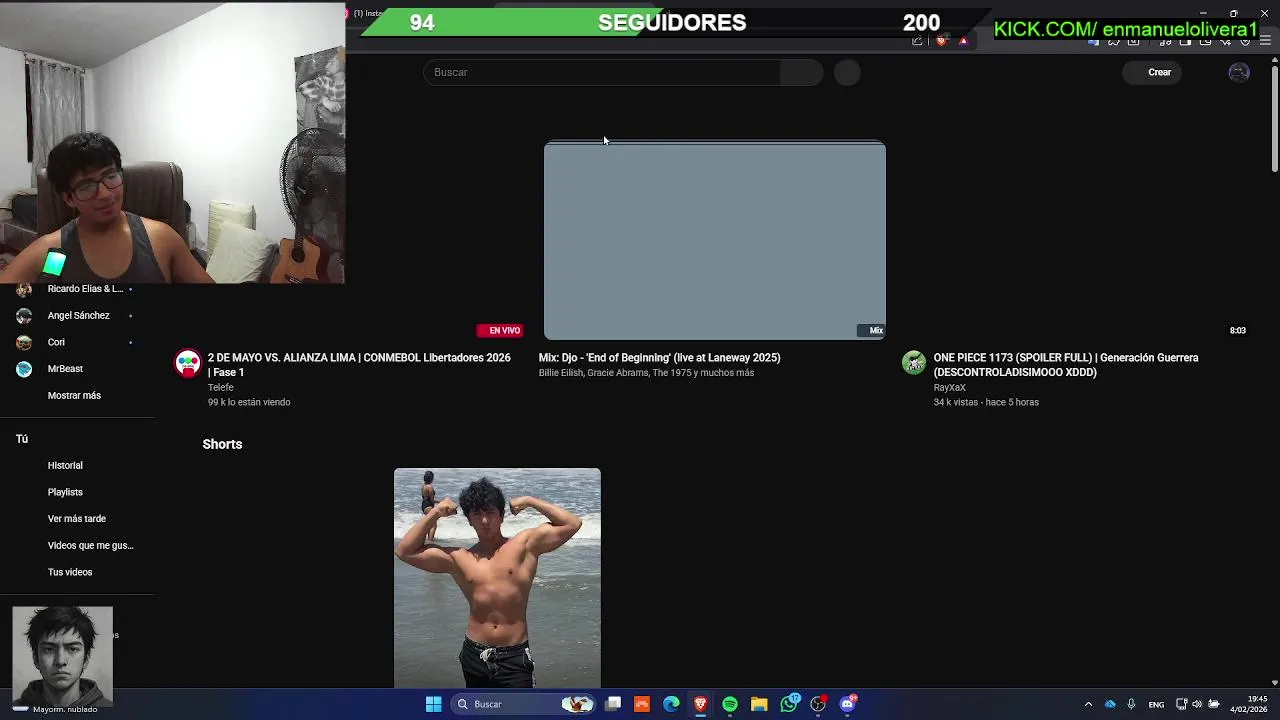Click '34 k vistas - hace 5 horas' text
The image size is (1280, 720).
[x=986, y=402]
